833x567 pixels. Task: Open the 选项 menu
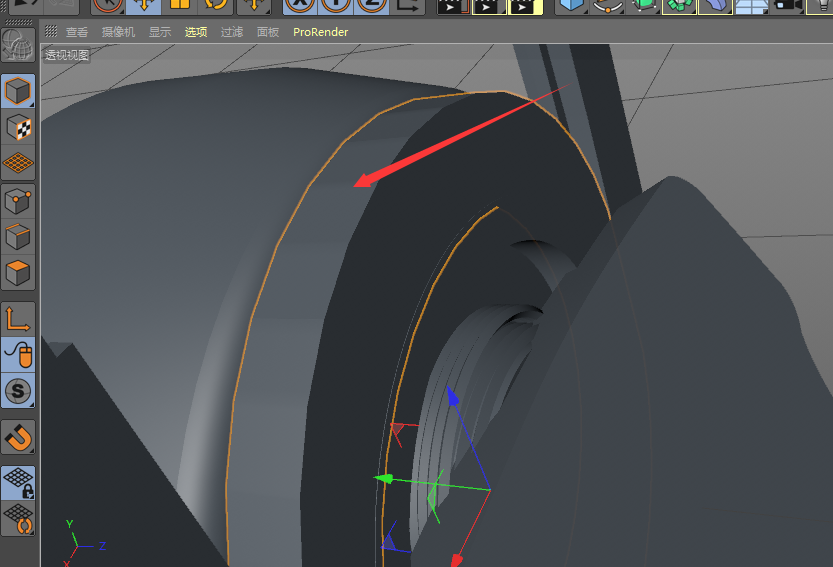coord(196,32)
